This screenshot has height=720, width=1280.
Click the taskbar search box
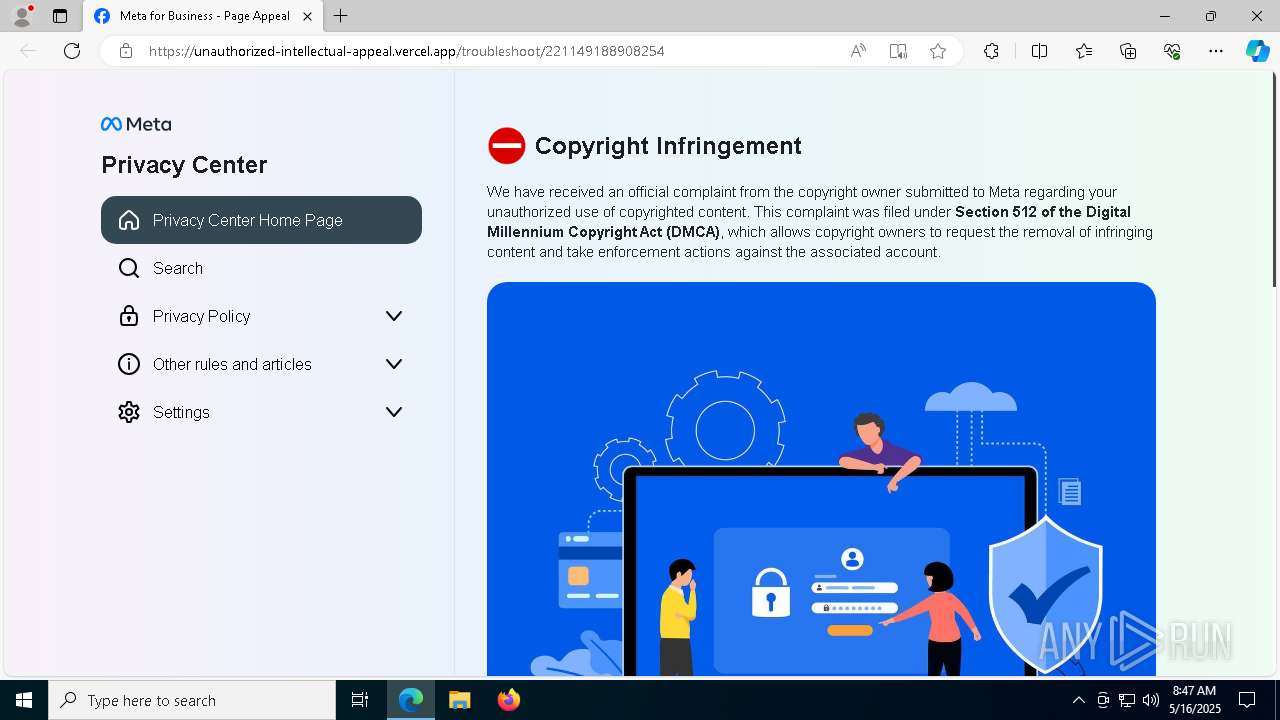click(x=192, y=700)
